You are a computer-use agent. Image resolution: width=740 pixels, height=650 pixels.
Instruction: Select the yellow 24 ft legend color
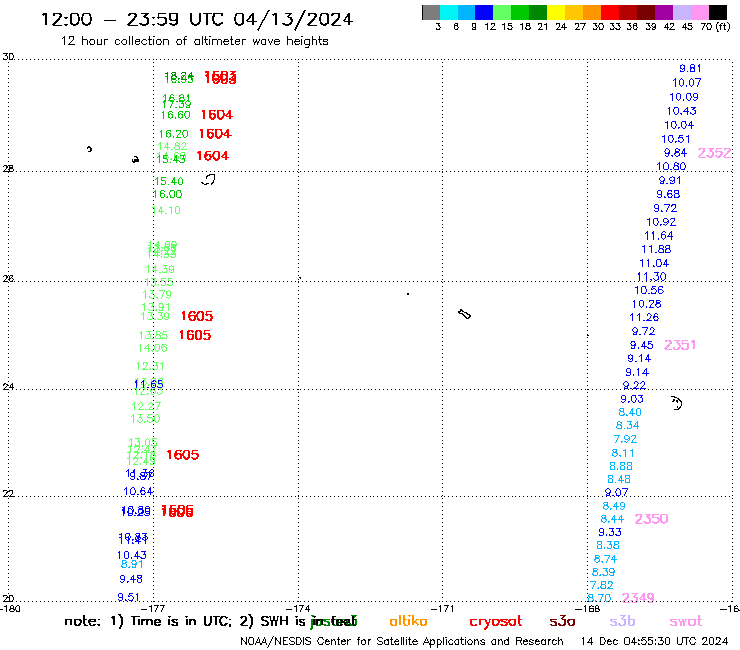point(556,12)
